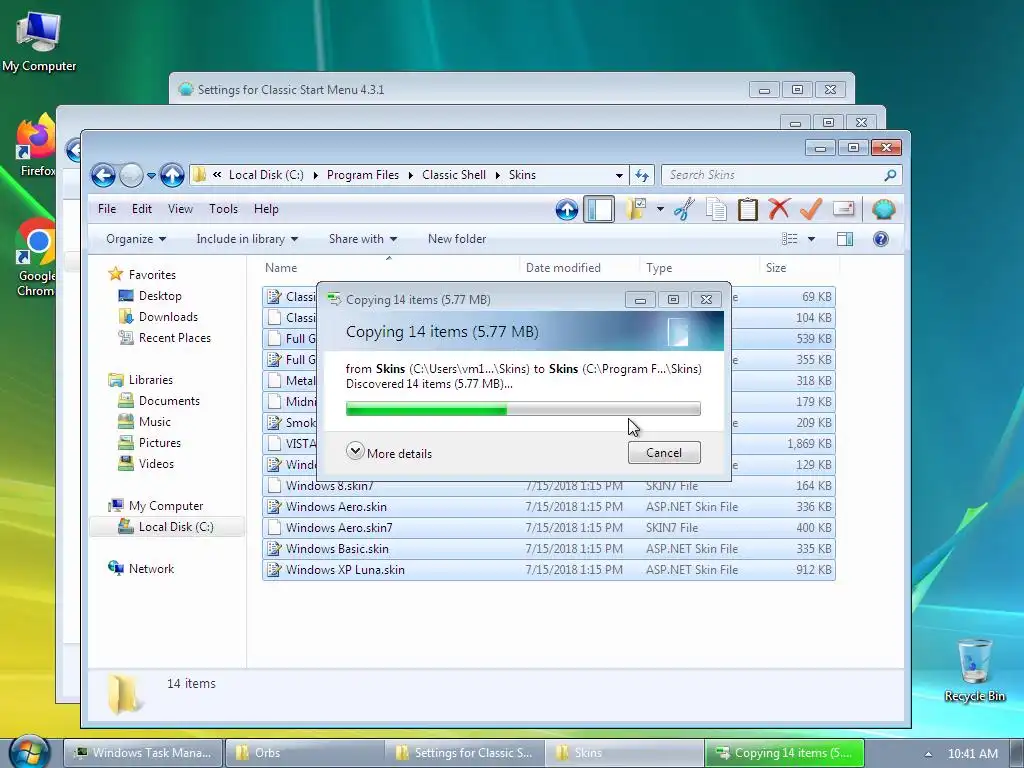
Task: Toggle the navigation pane toolbar icon
Action: (599, 210)
